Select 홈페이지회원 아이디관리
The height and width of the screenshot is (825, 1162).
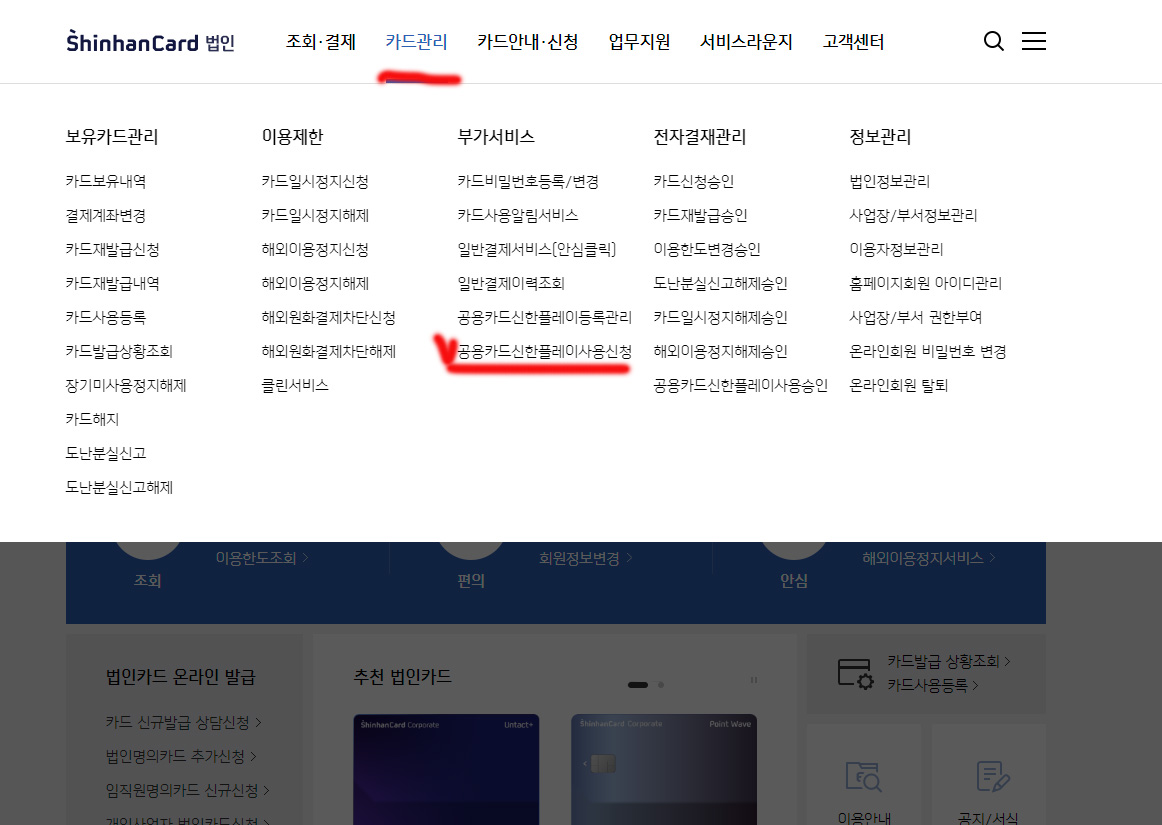926,283
